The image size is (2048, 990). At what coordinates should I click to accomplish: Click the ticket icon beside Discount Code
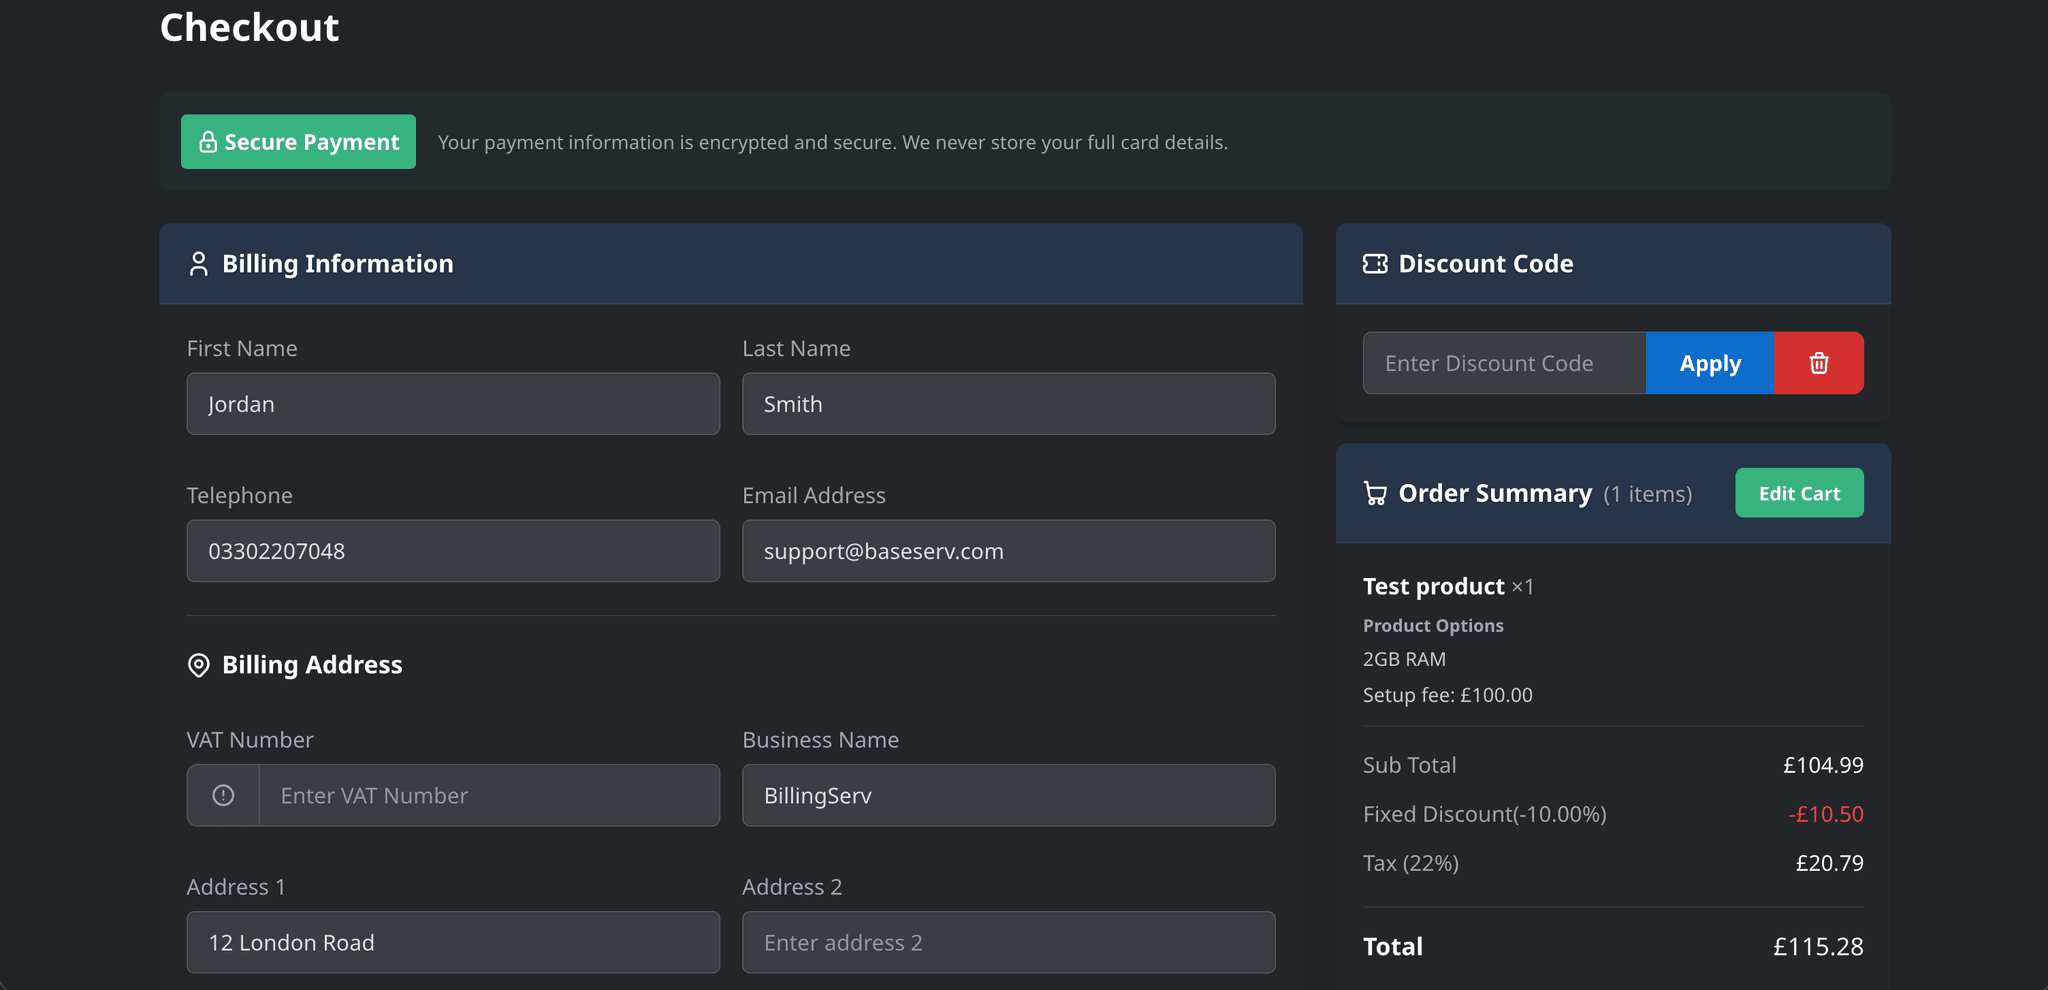1375,264
